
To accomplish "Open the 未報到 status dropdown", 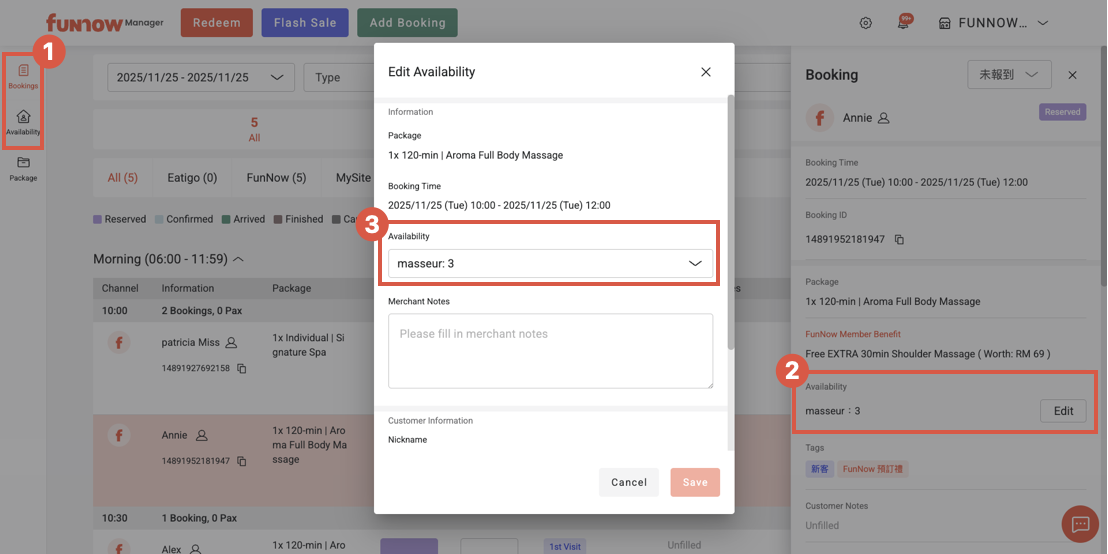I will 1009,75.
